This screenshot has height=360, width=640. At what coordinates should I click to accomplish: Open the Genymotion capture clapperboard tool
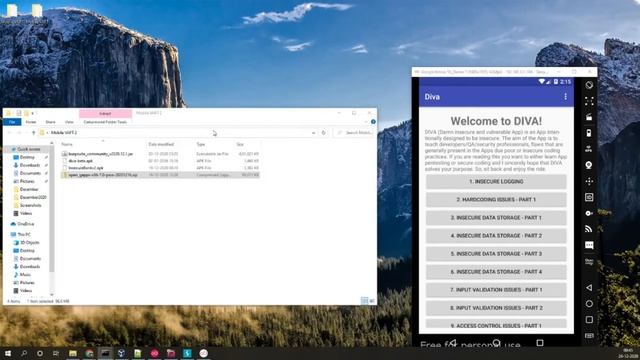(x=589, y=117)
